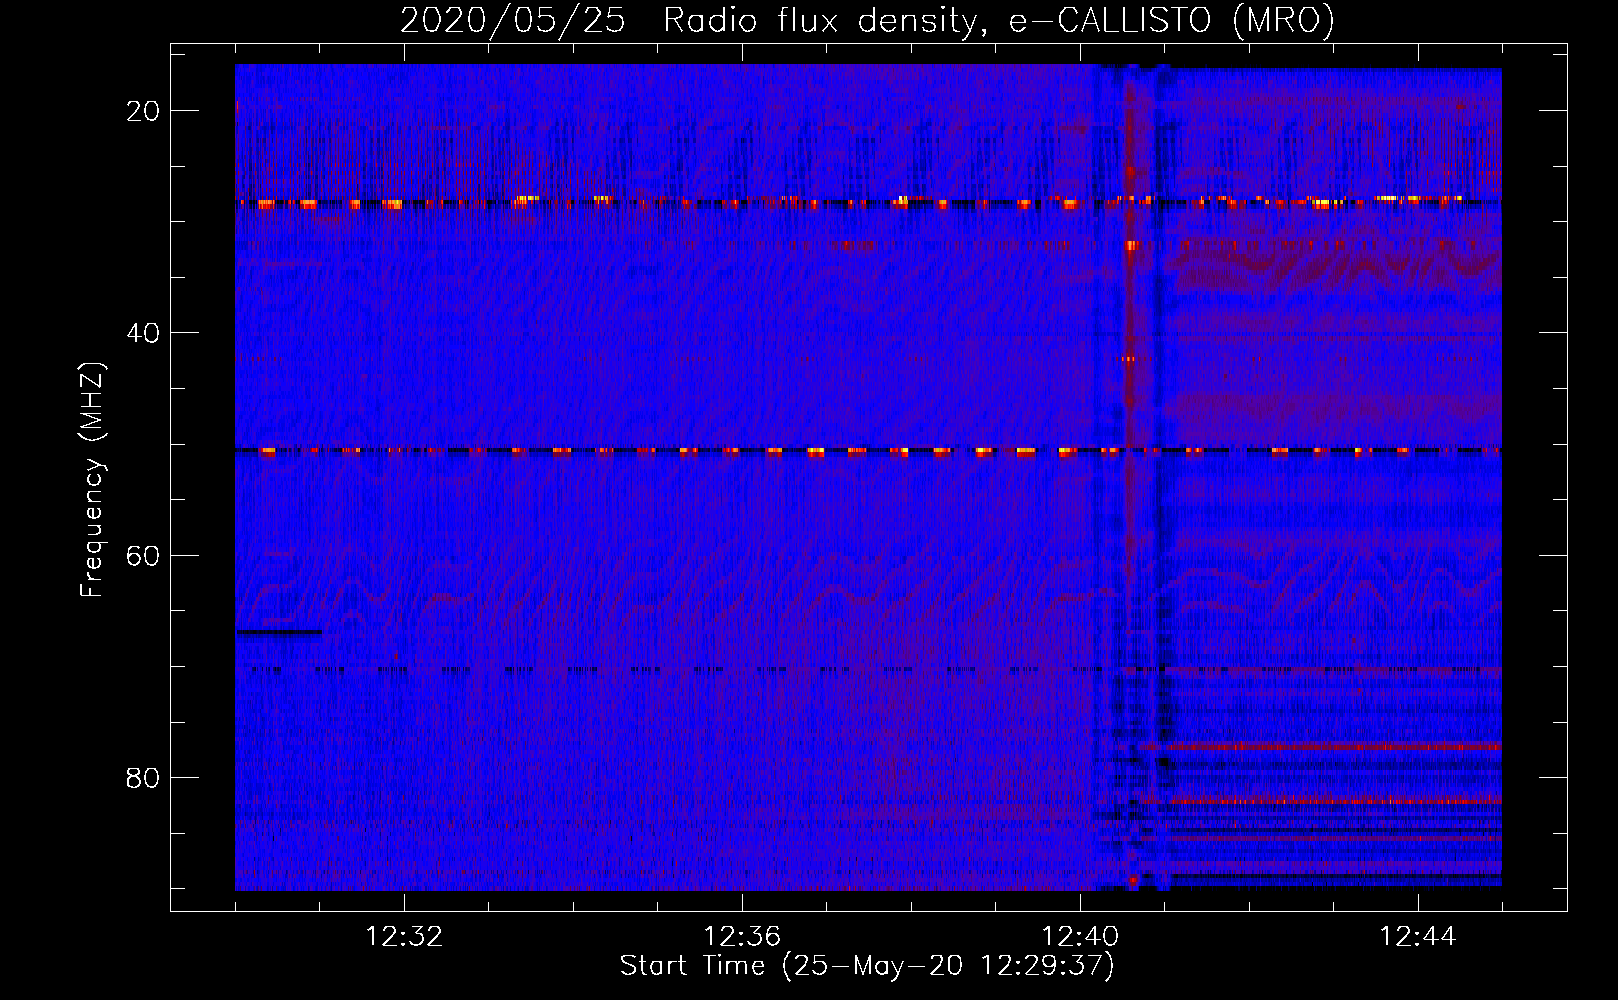Click the 80 MHz frequency tick label
Image resolution: width=1618 pixels, height=1000 pixels.
click(143, 777)
